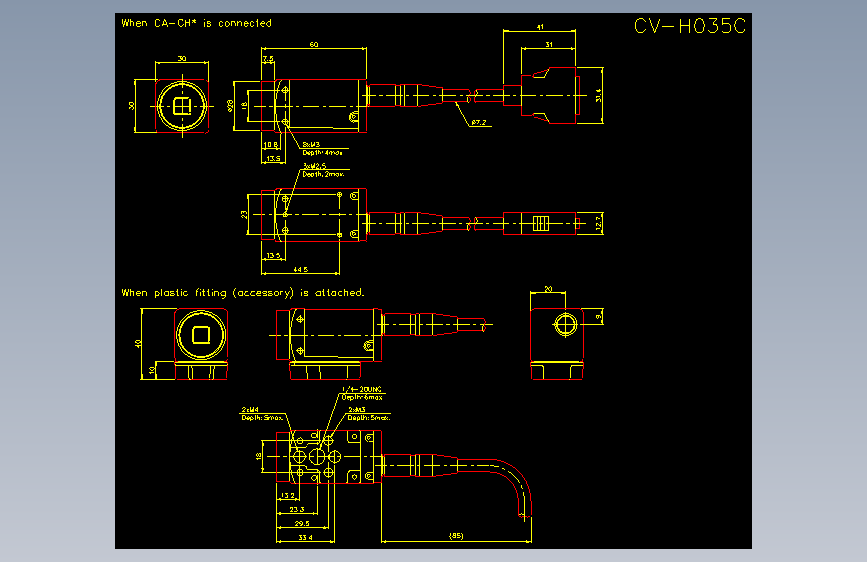This screenshot has height=562, width=867.
Task: Select the 1/4-20UNC thread callout
Action: (x=362, y=389)
